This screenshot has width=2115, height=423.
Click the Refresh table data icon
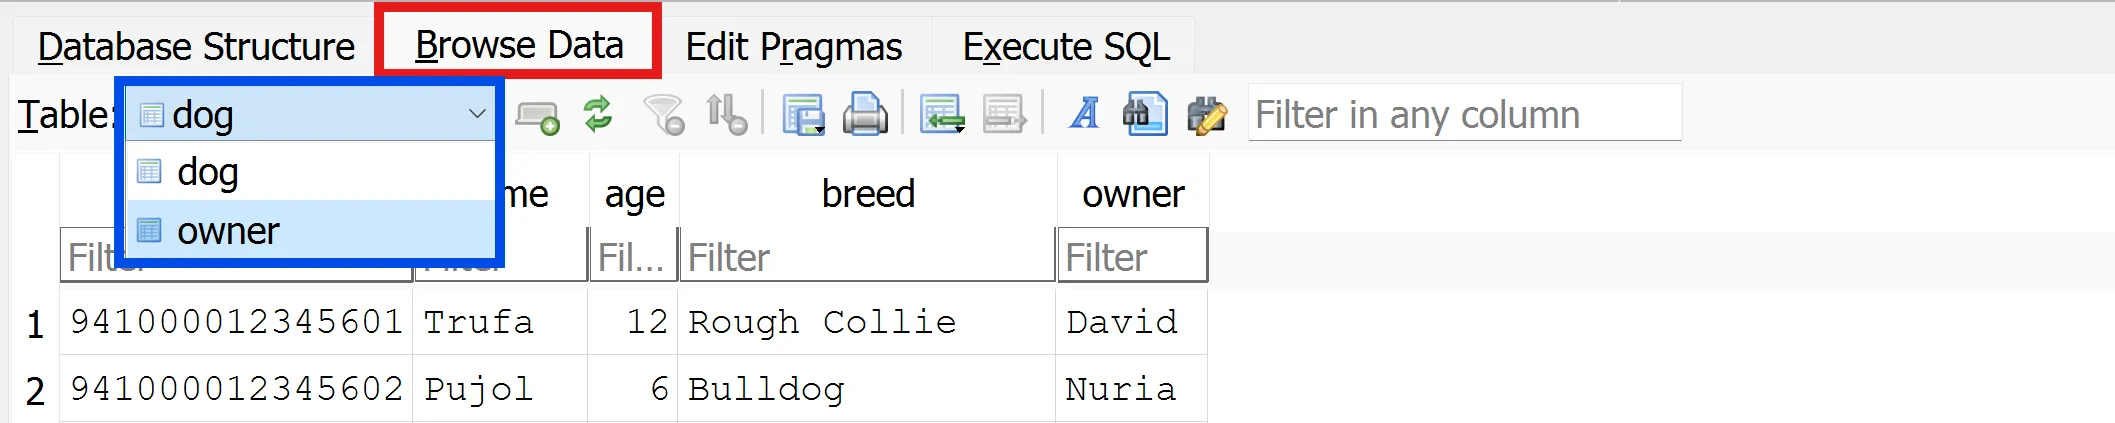click(598, 114)
